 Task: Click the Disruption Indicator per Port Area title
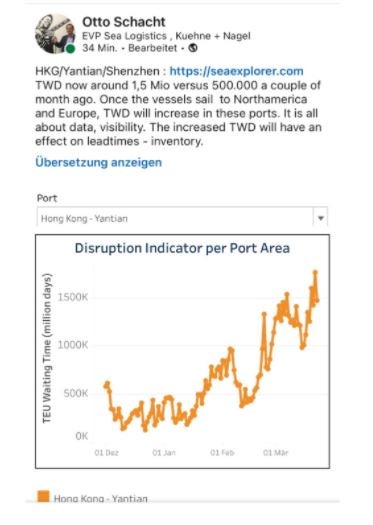tap(182, 248)
